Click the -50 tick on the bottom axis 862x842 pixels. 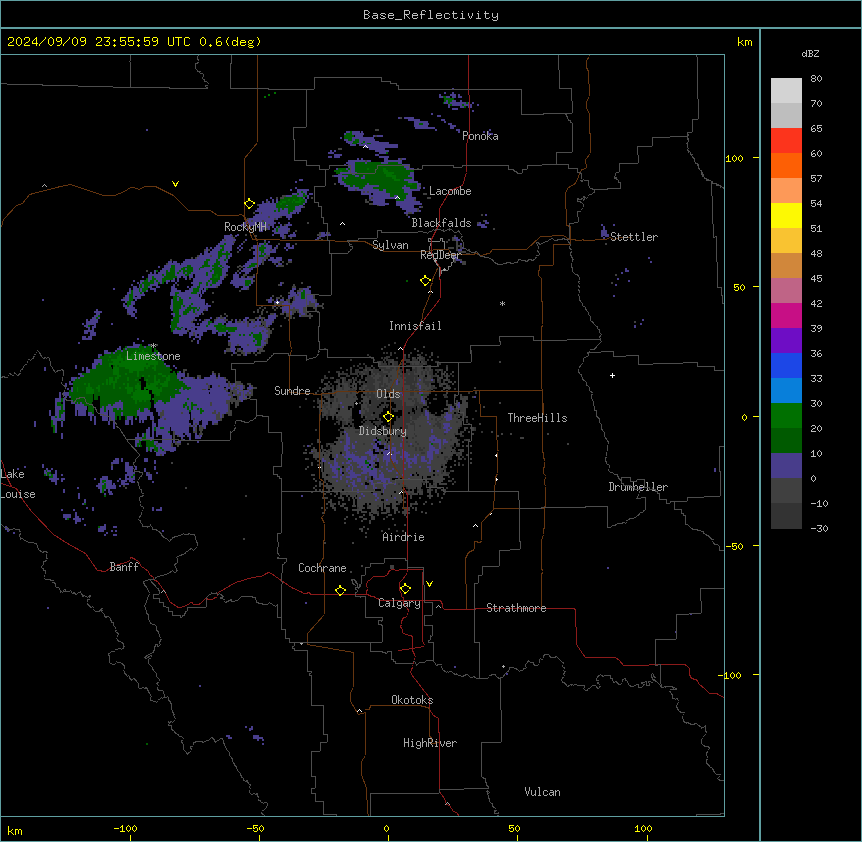click(256, 828)
